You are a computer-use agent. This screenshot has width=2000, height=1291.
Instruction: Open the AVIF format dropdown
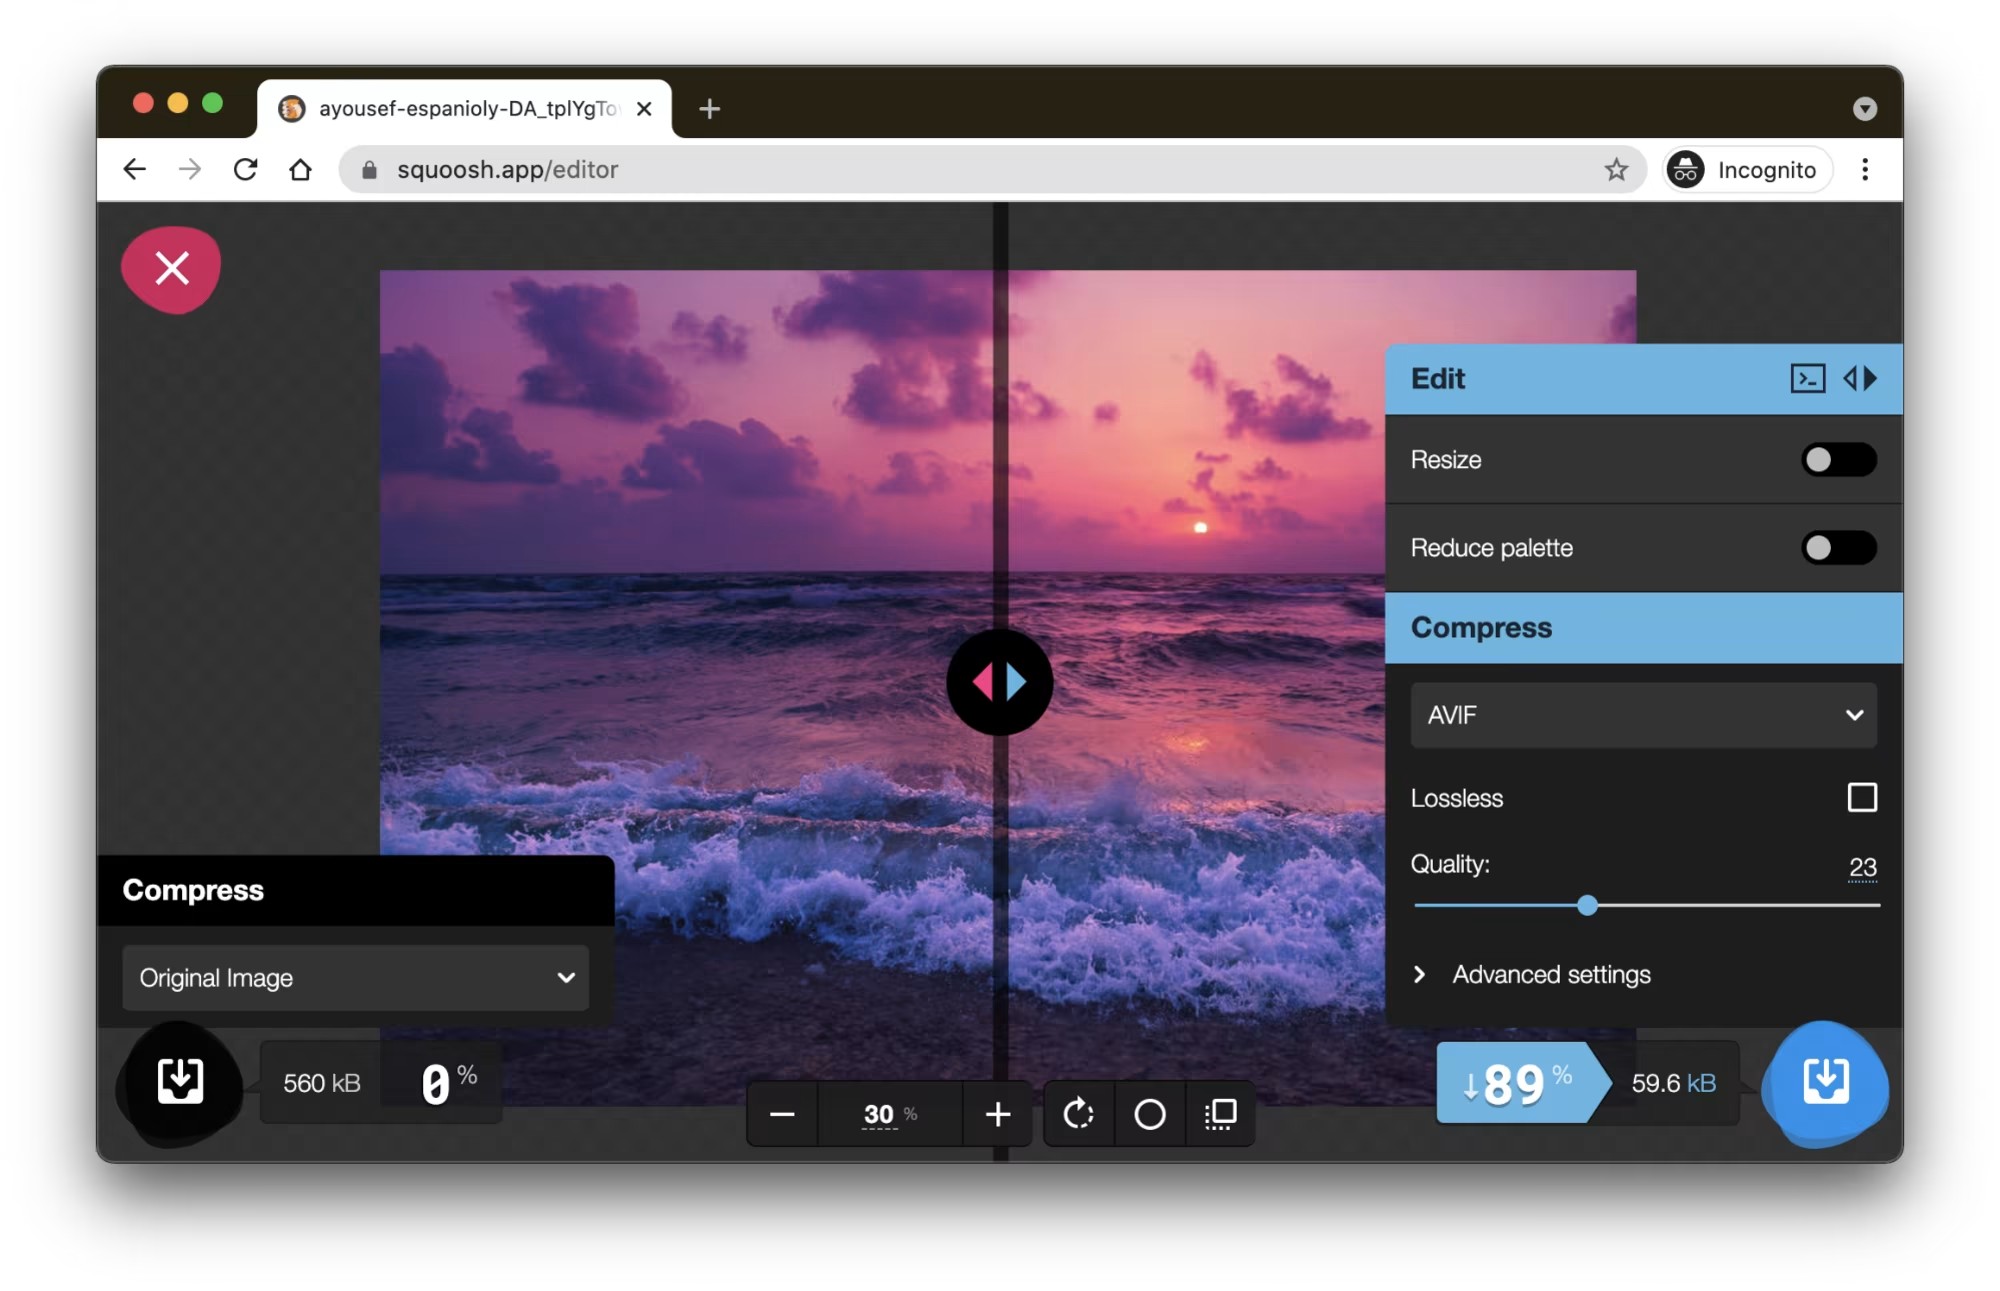1643,715
